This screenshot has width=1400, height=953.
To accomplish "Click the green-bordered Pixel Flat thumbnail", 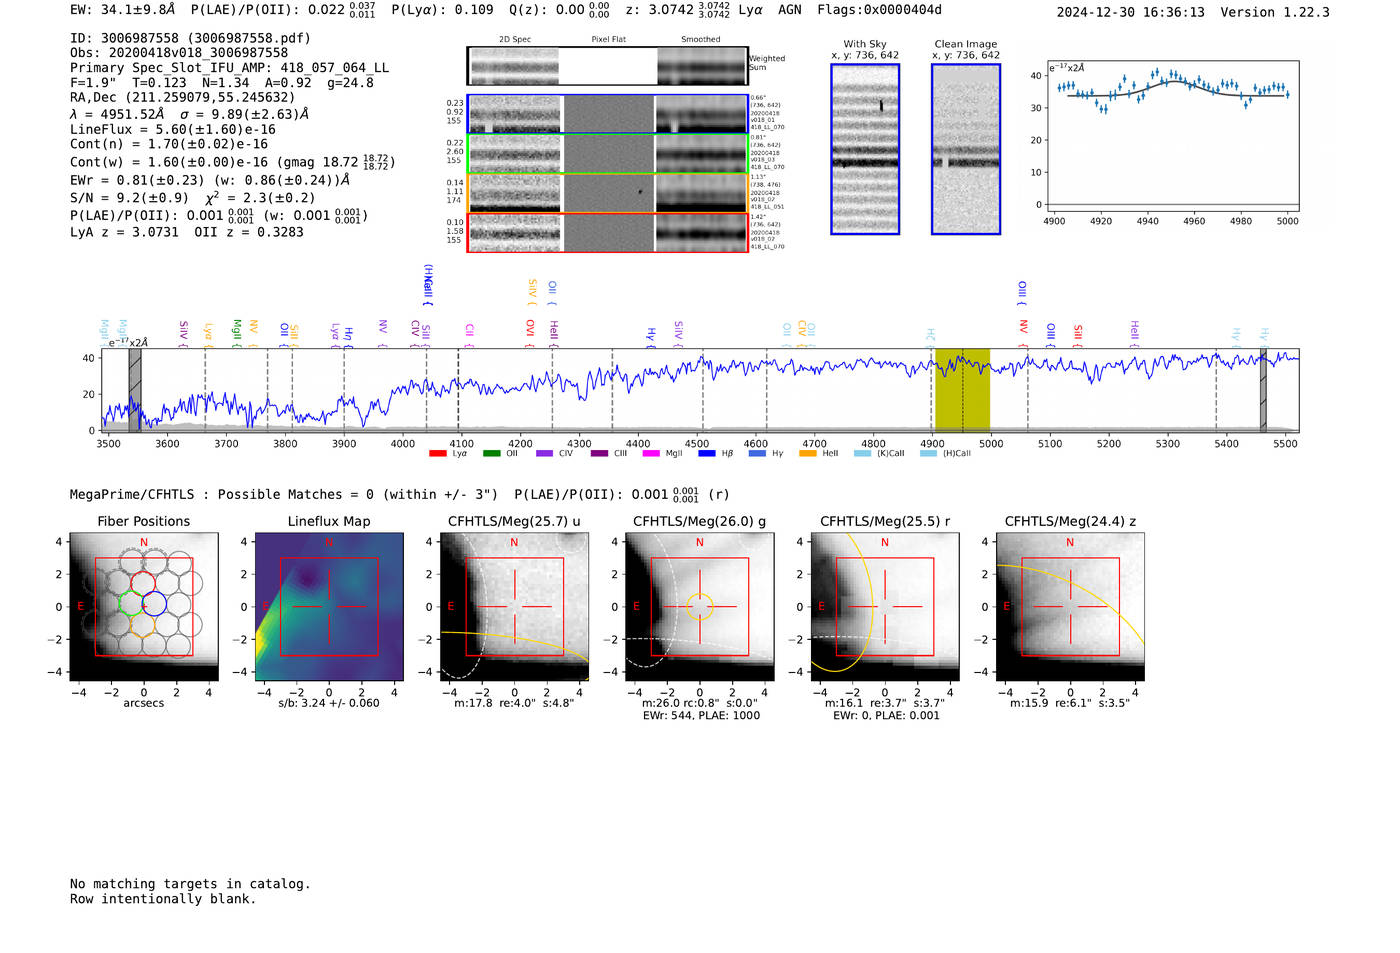I will tap(609, 154).
